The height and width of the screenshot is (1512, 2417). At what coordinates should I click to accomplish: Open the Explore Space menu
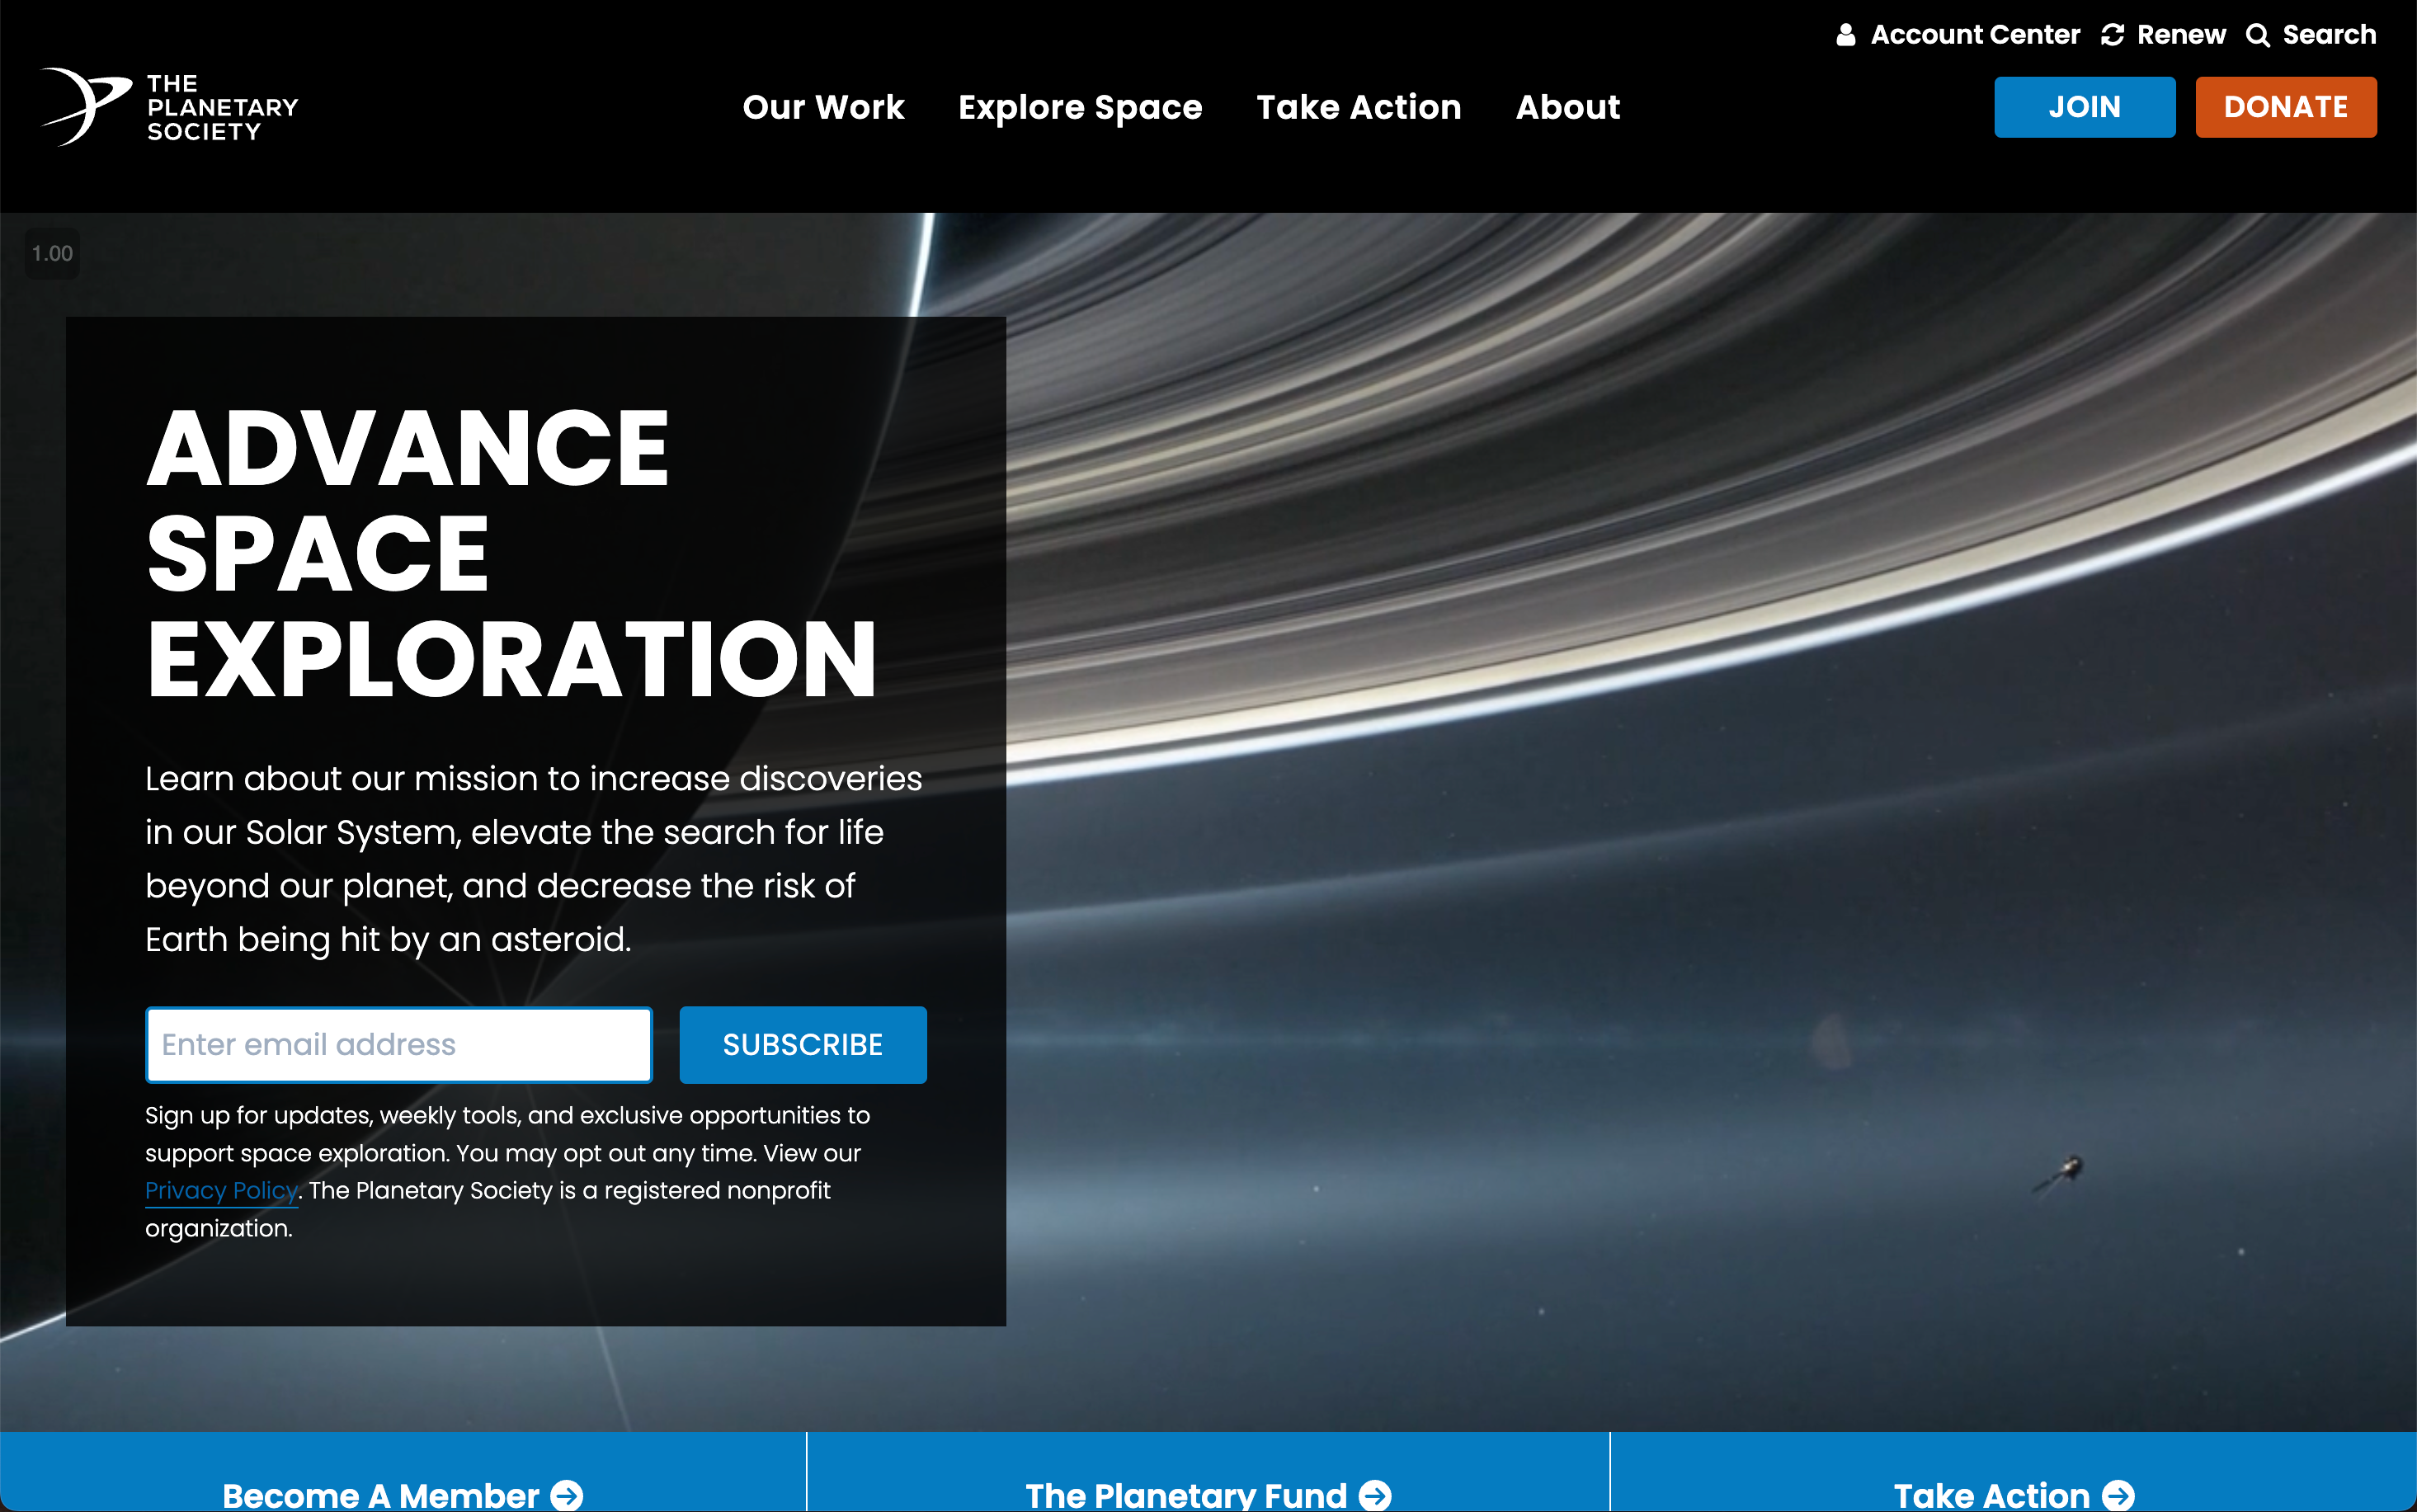pyautogui.click(x=1080, y=107)
